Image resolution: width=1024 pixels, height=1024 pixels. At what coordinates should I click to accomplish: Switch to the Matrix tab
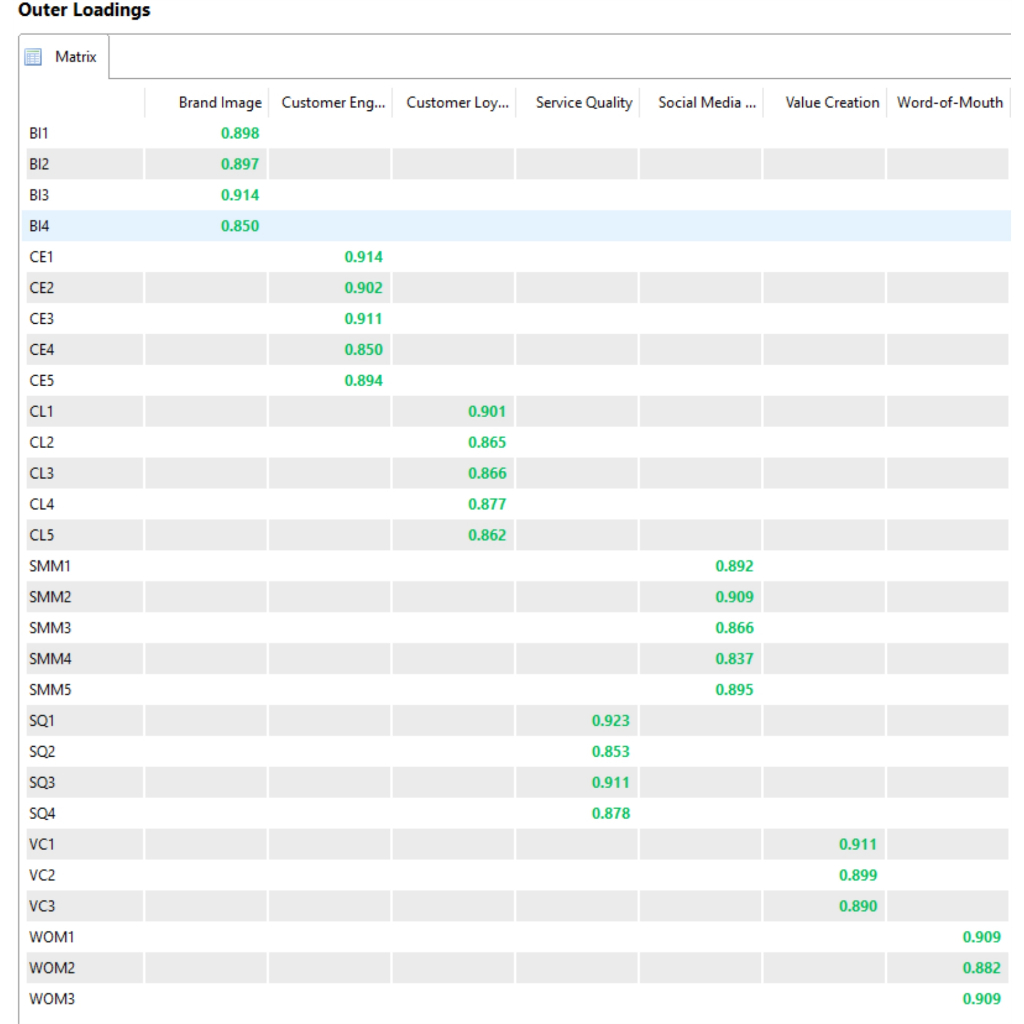75,57
